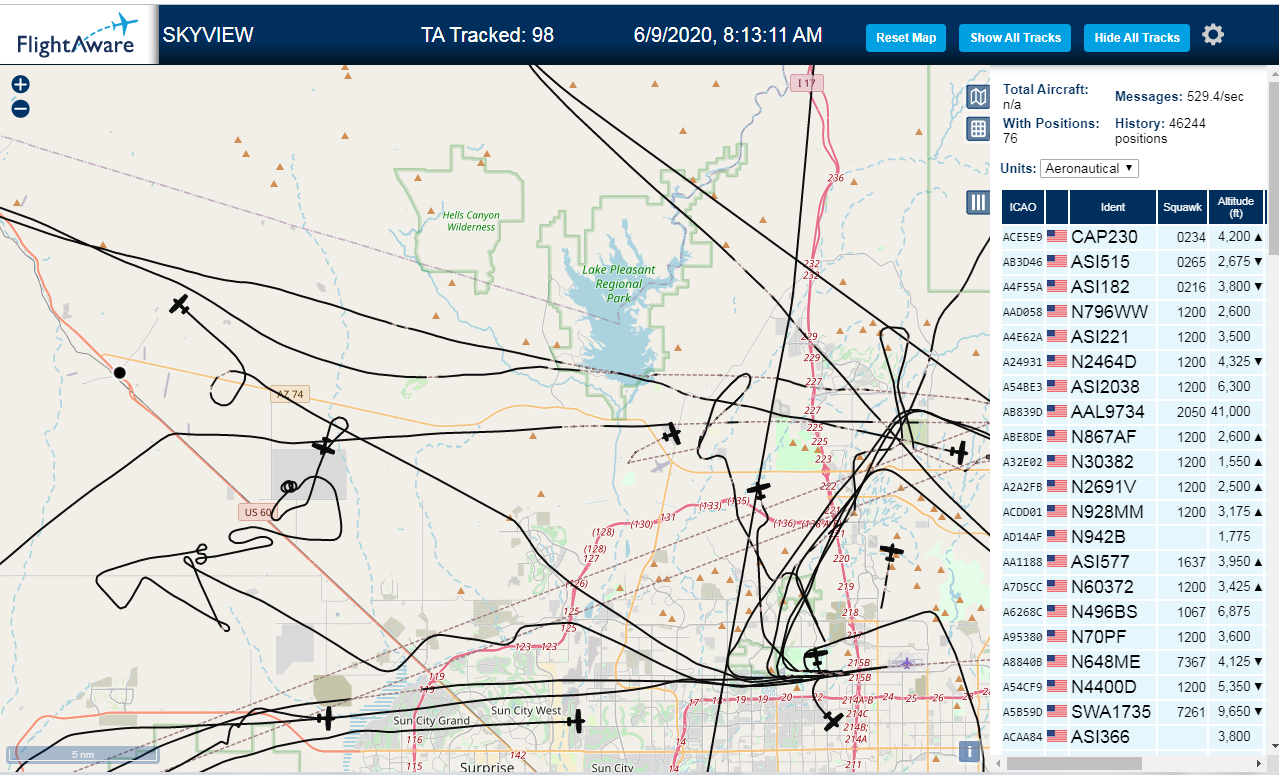1279x775 pixels.
Task: Select the CAP230 aircraft row
Action: click(1133, 237)
